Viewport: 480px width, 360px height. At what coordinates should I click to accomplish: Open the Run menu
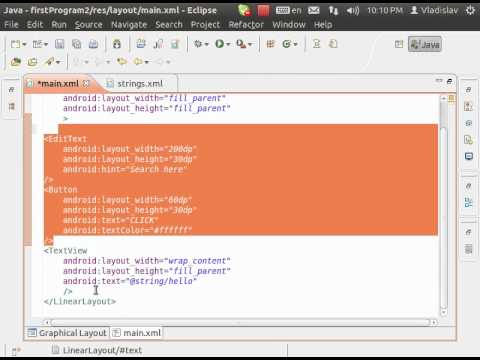59,25
